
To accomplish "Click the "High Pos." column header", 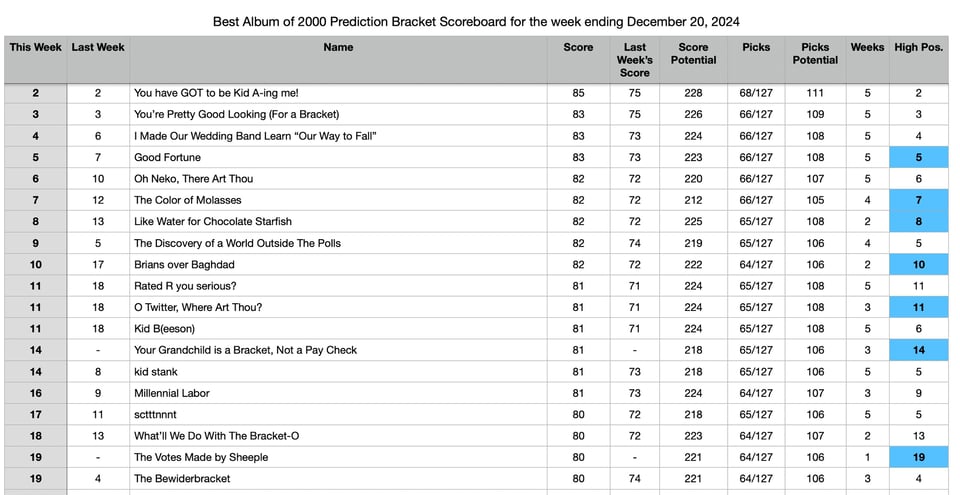I will (919, 47).
